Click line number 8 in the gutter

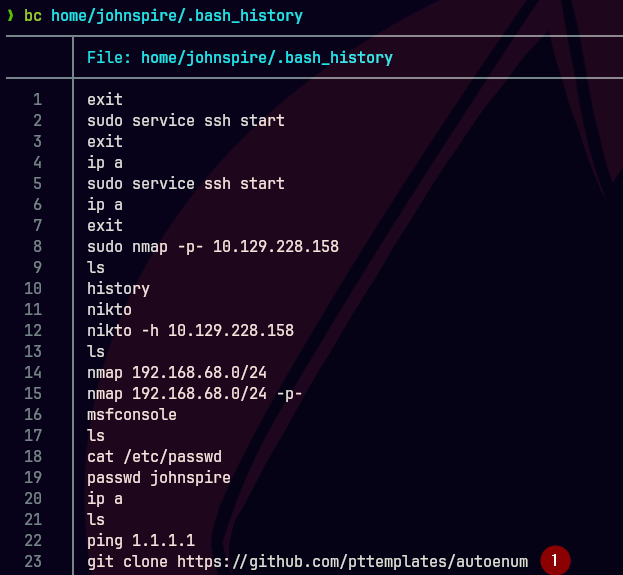(37, 247)
